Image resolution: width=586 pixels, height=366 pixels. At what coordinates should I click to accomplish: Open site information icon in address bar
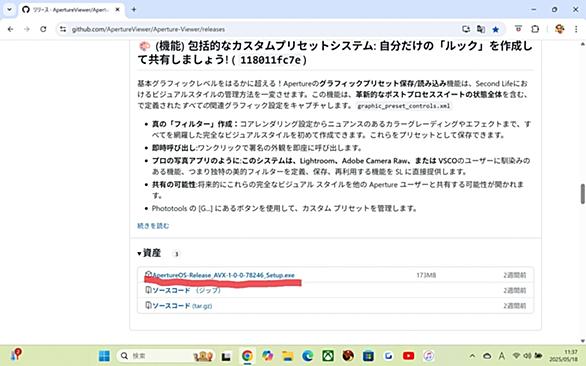point(63,29)
